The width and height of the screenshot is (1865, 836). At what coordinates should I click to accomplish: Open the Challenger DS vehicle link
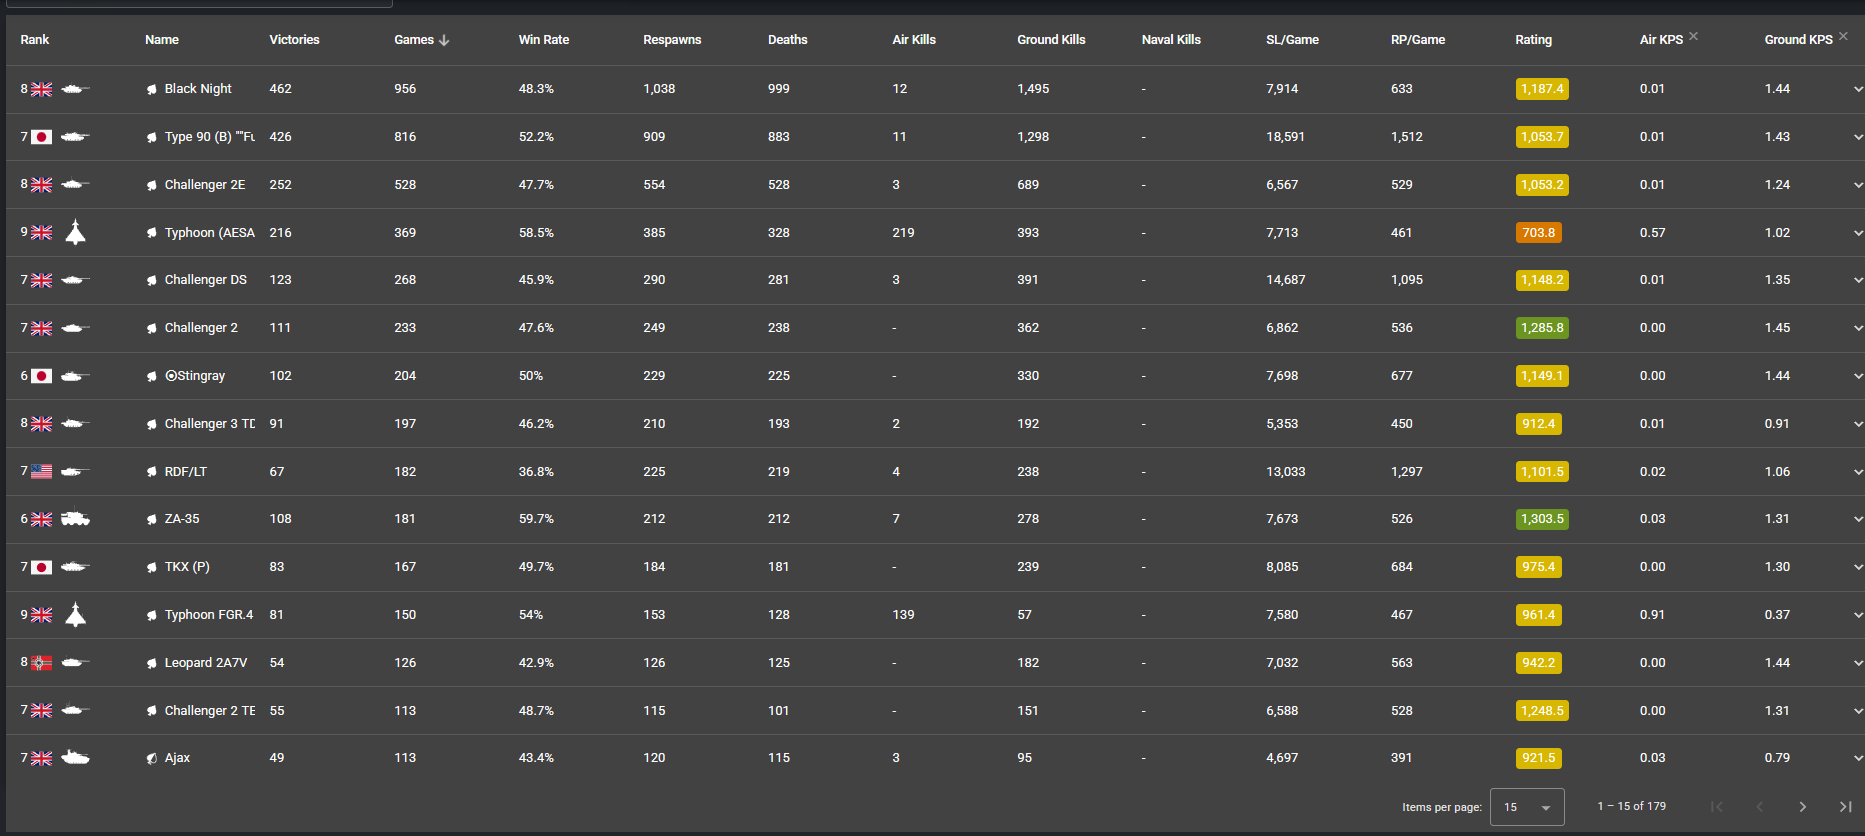[205, 280]
